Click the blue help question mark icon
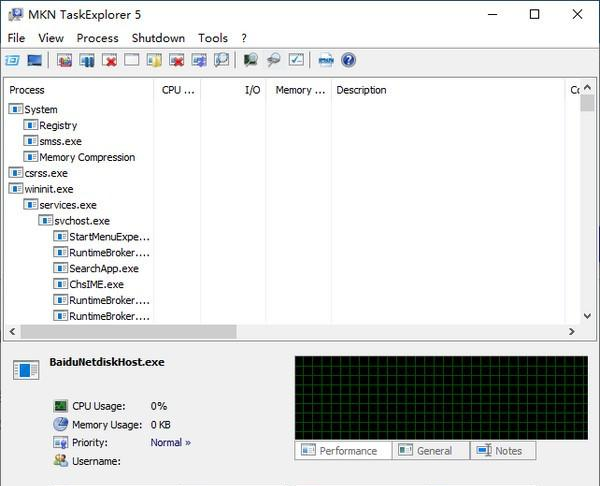Viewport: 600px width, 486px height. (349, 60)
